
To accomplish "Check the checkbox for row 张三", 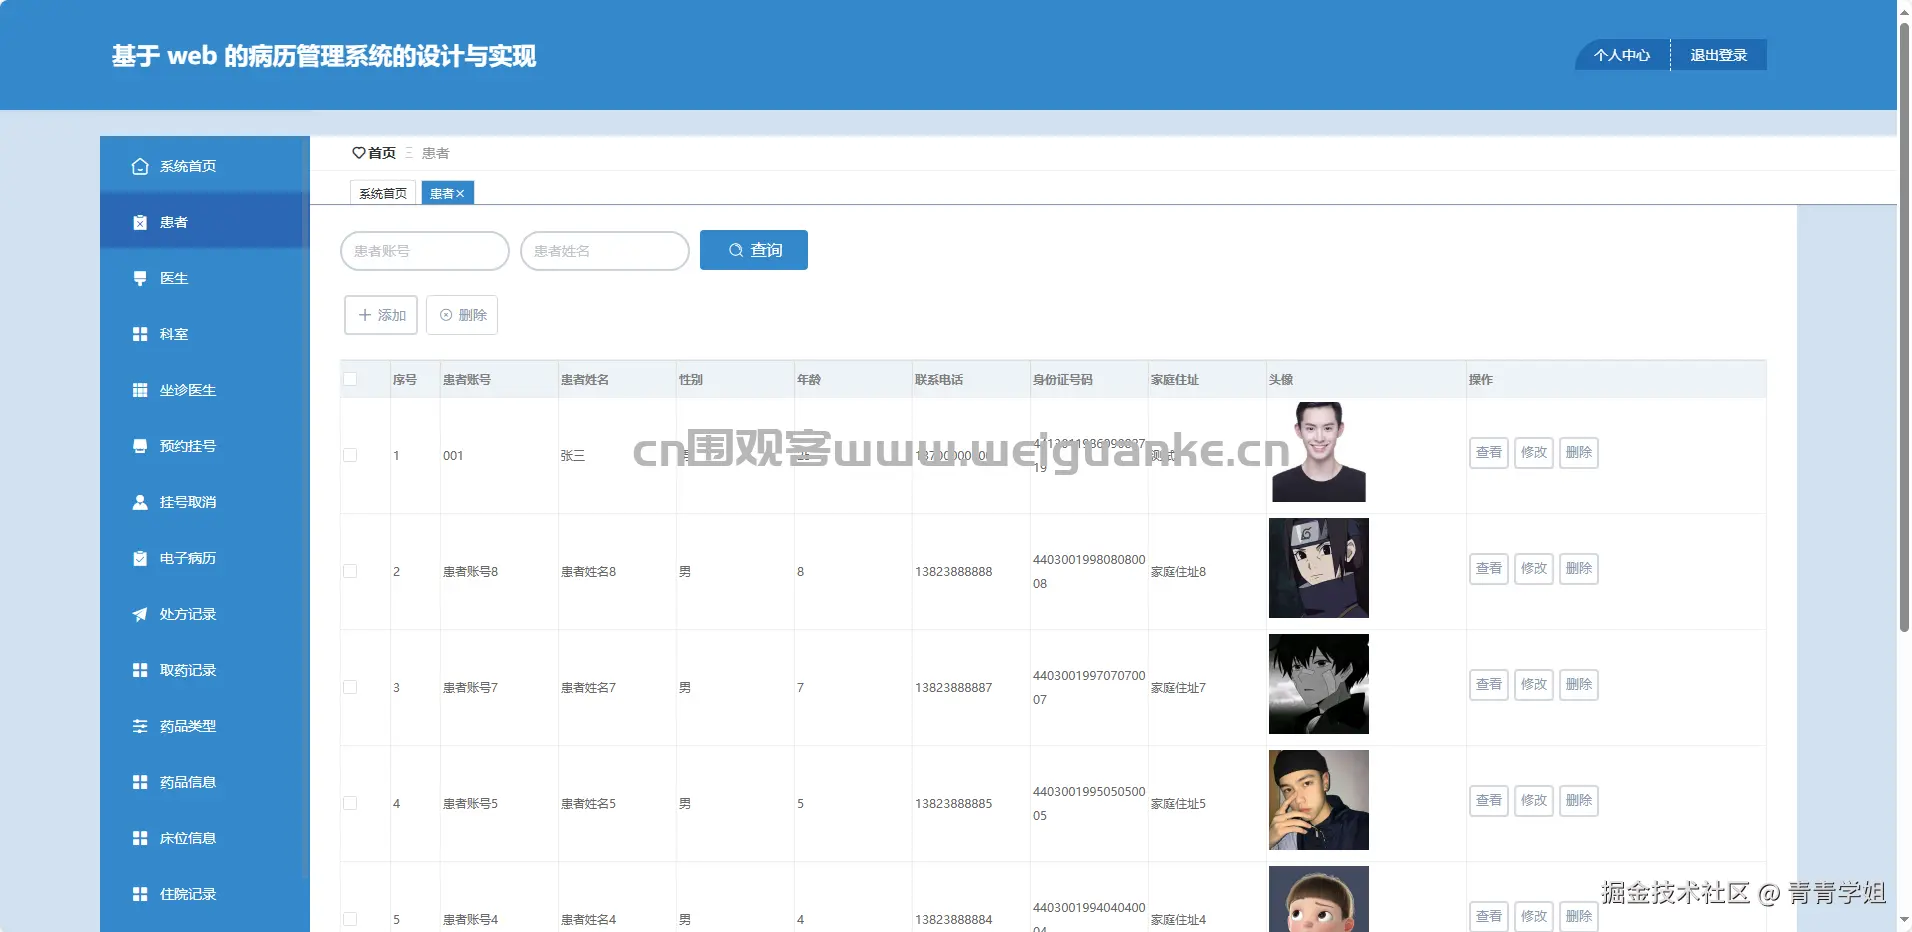I will point(350,455).
